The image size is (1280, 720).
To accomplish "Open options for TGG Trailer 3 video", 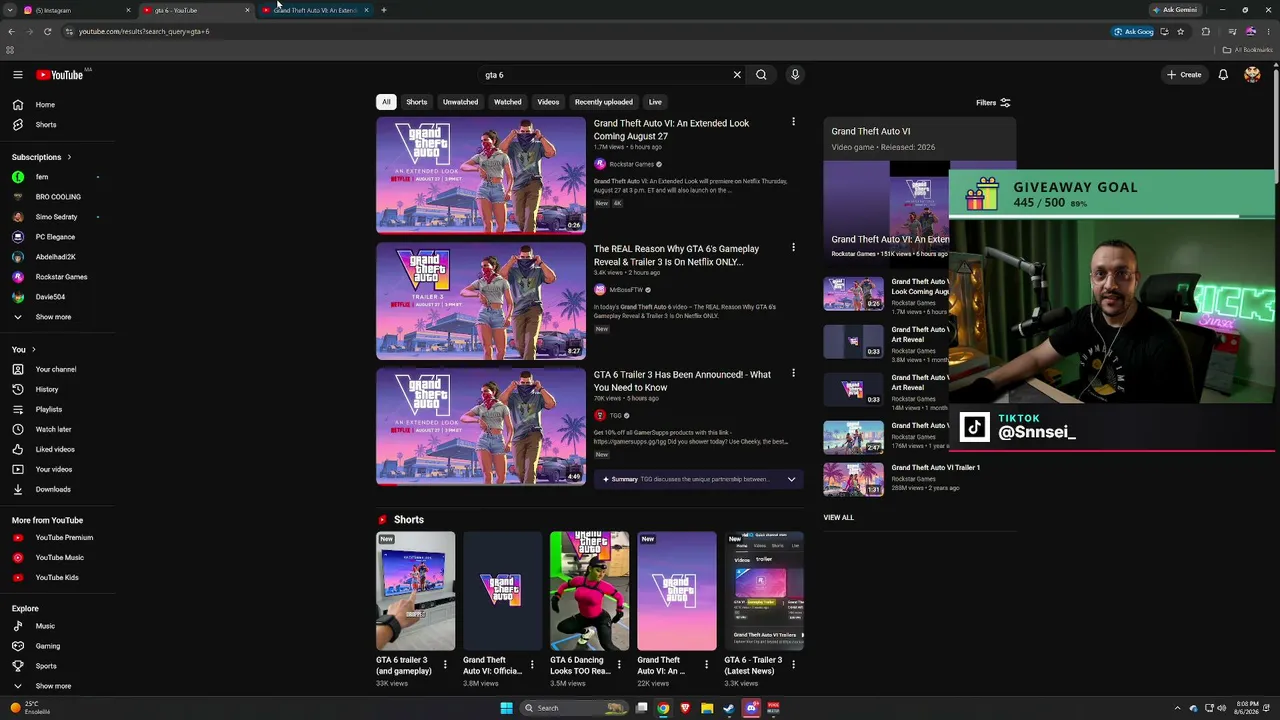I will point(793,373).
